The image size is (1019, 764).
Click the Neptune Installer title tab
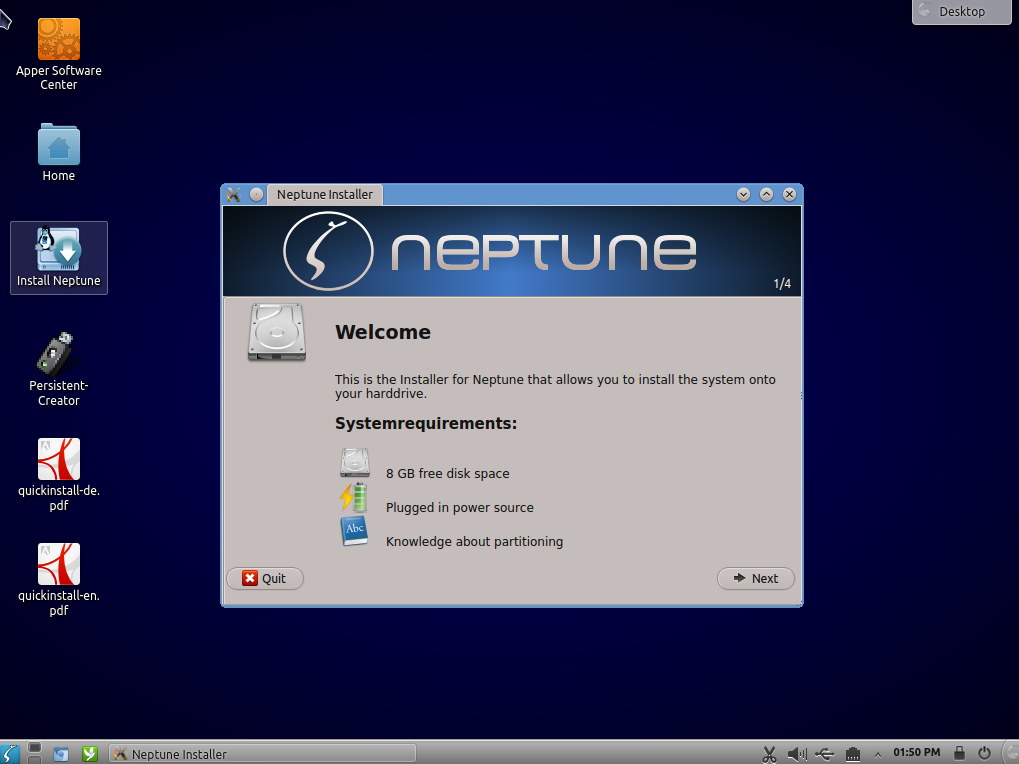325,194
